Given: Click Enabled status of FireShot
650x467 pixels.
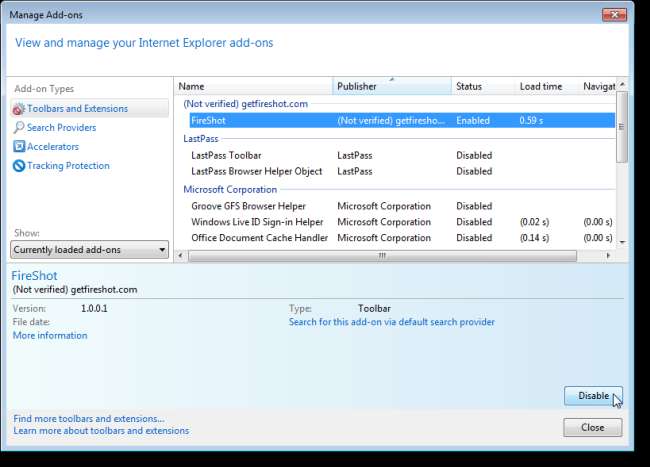Looking at the screenshot, I should tap(473, 121).
